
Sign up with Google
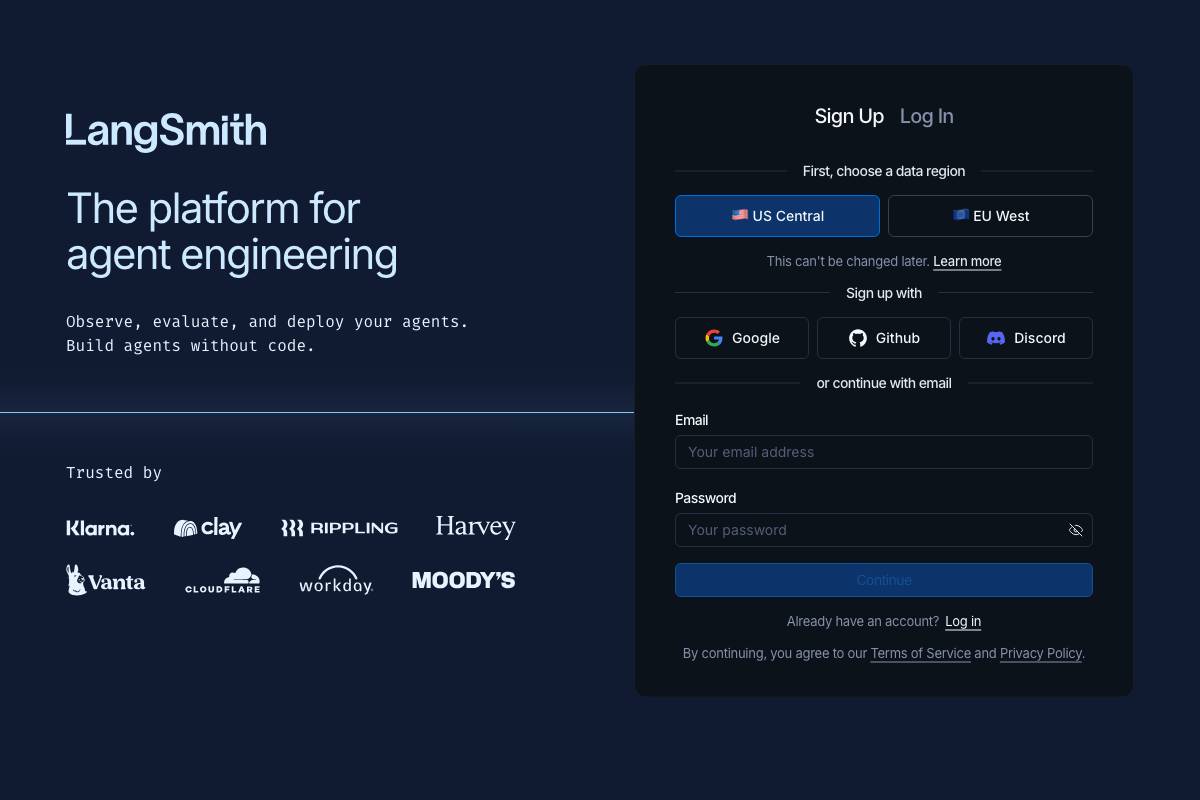coord(742,338)
